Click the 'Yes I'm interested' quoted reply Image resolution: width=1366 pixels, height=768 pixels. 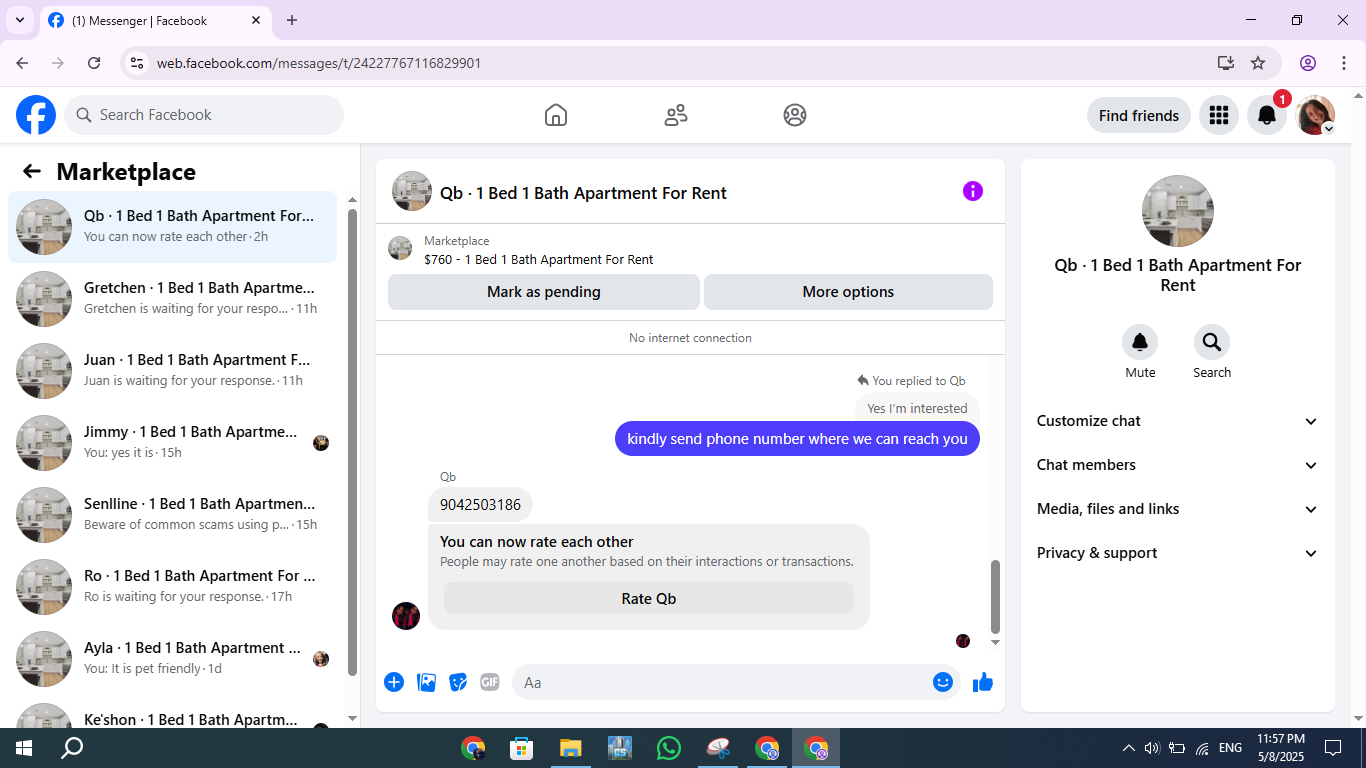coord(917,408)
